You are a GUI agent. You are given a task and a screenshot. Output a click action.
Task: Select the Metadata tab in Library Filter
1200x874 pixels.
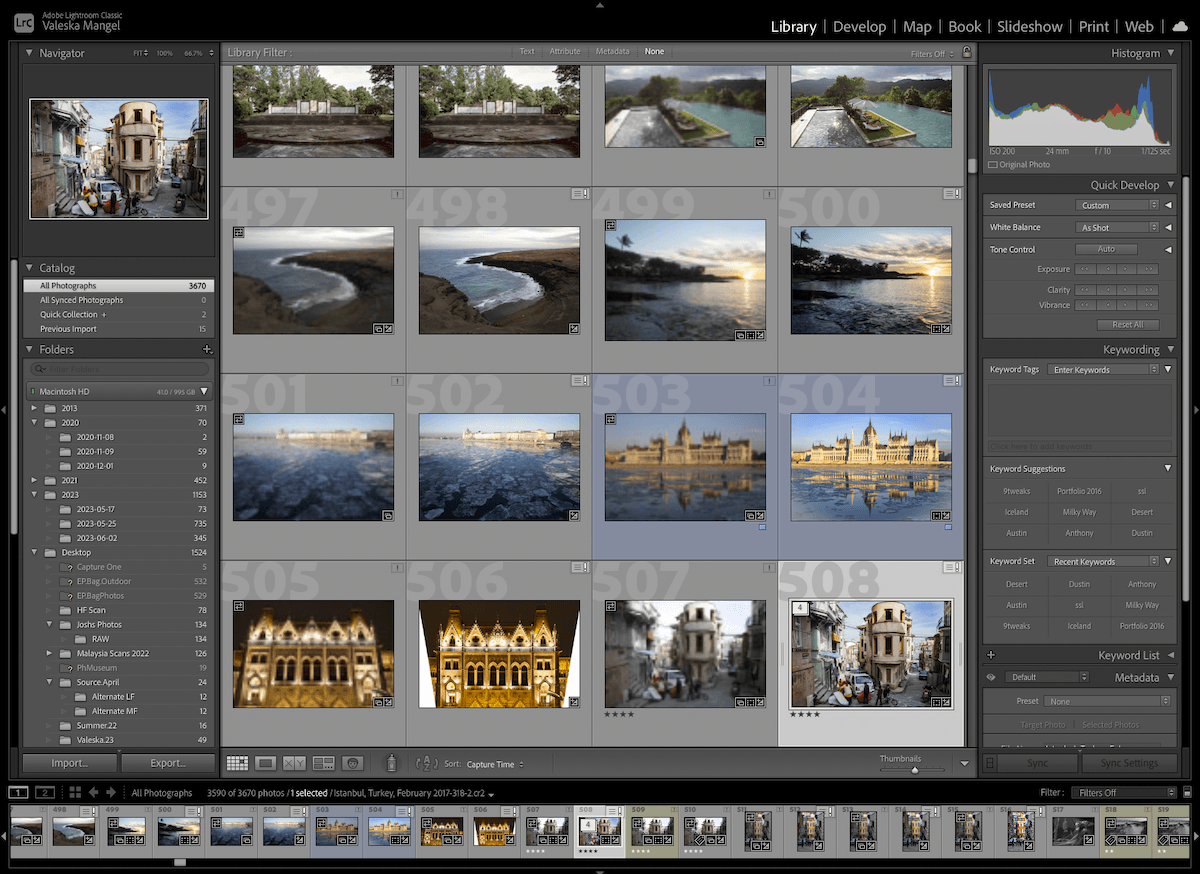tap(612, 51)
